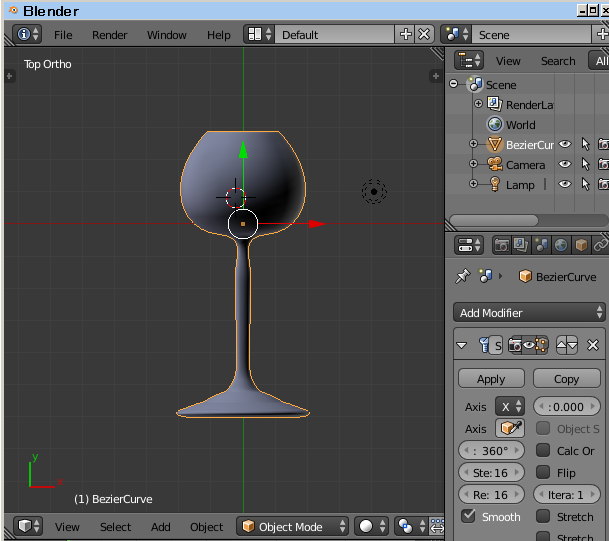Click the pin icon in properties breadcrumb

462,277
